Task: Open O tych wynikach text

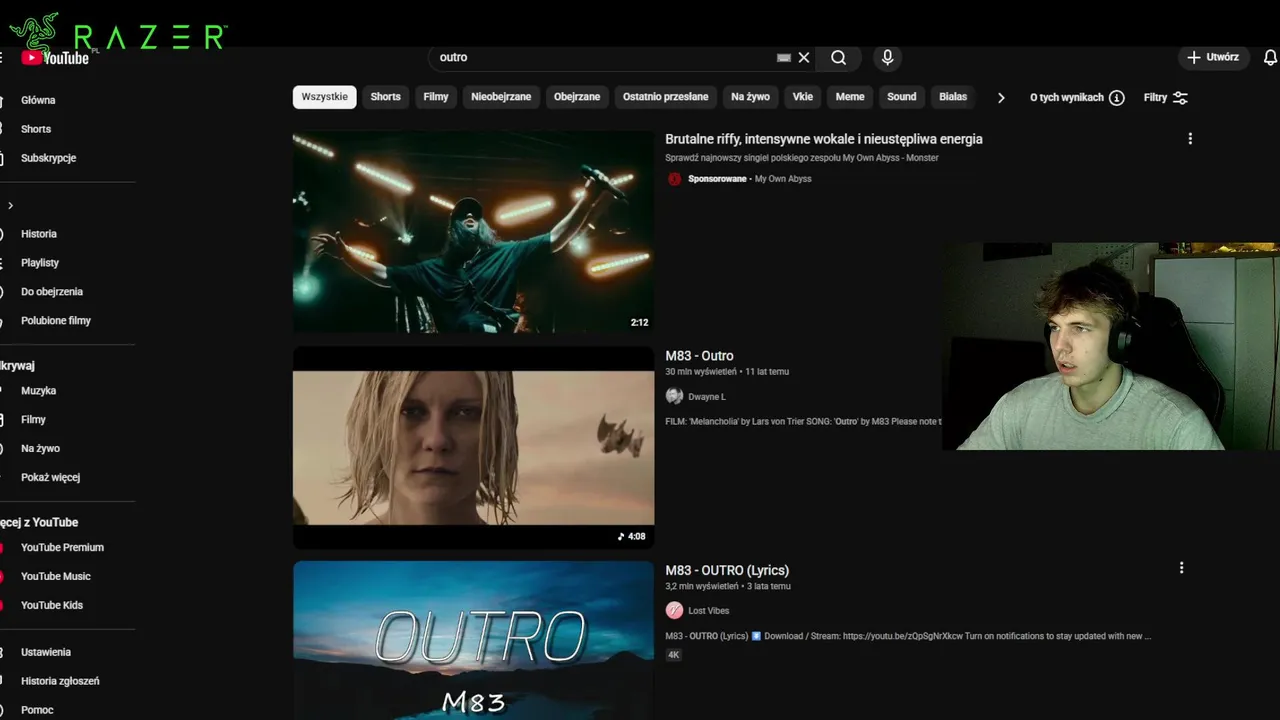Action: coord(1067,98)
